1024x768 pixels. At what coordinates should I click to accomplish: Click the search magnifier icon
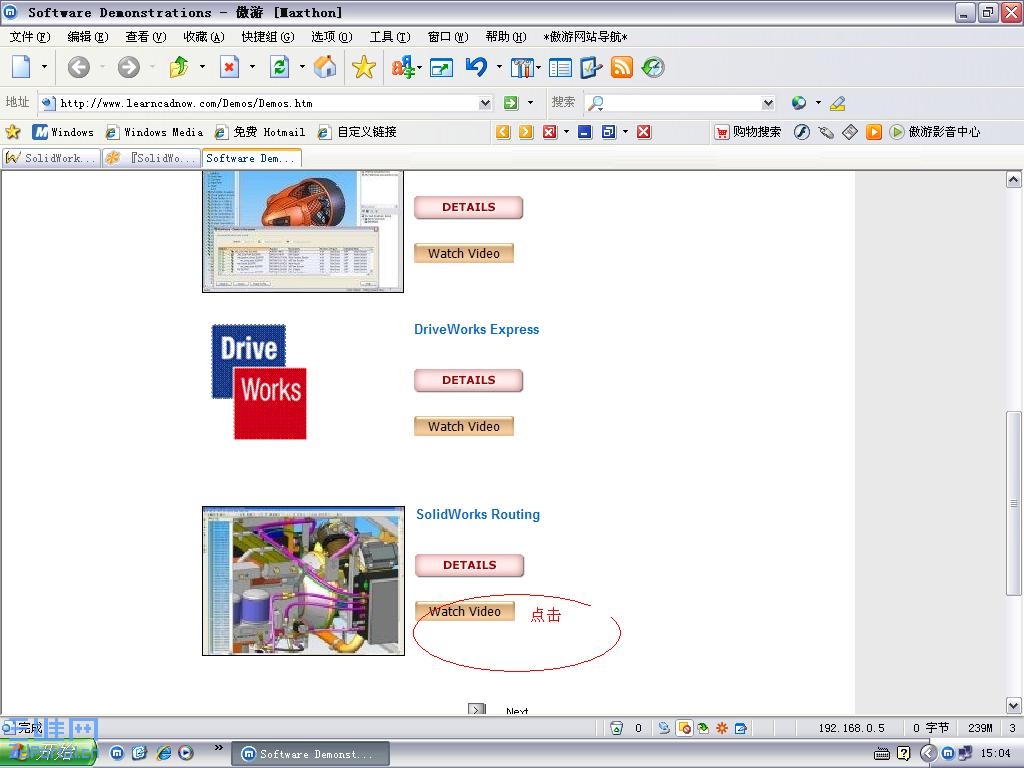coord(596,103)
